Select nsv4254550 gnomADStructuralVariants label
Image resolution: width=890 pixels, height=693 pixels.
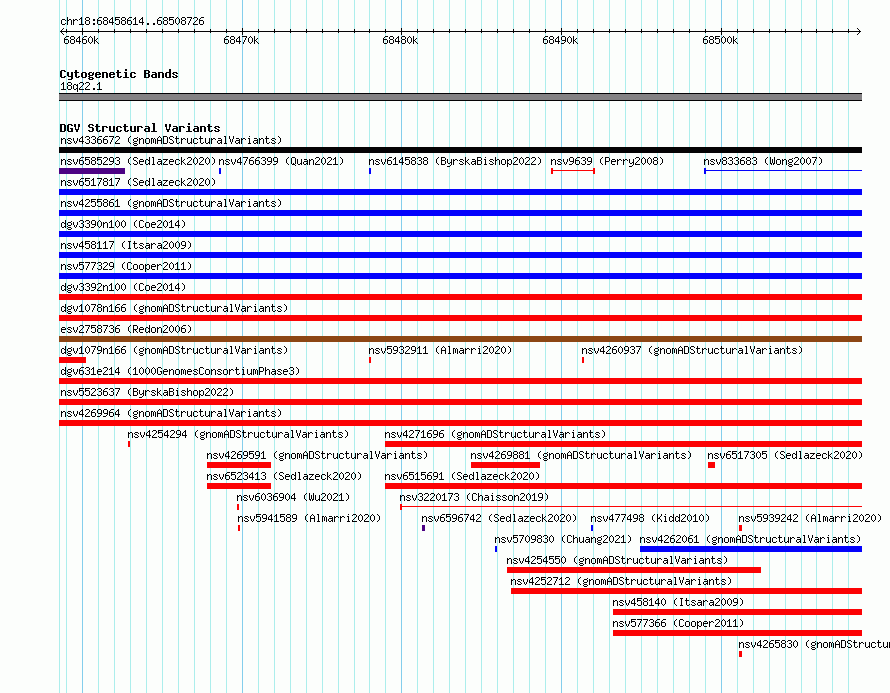[x=617, y=560]
